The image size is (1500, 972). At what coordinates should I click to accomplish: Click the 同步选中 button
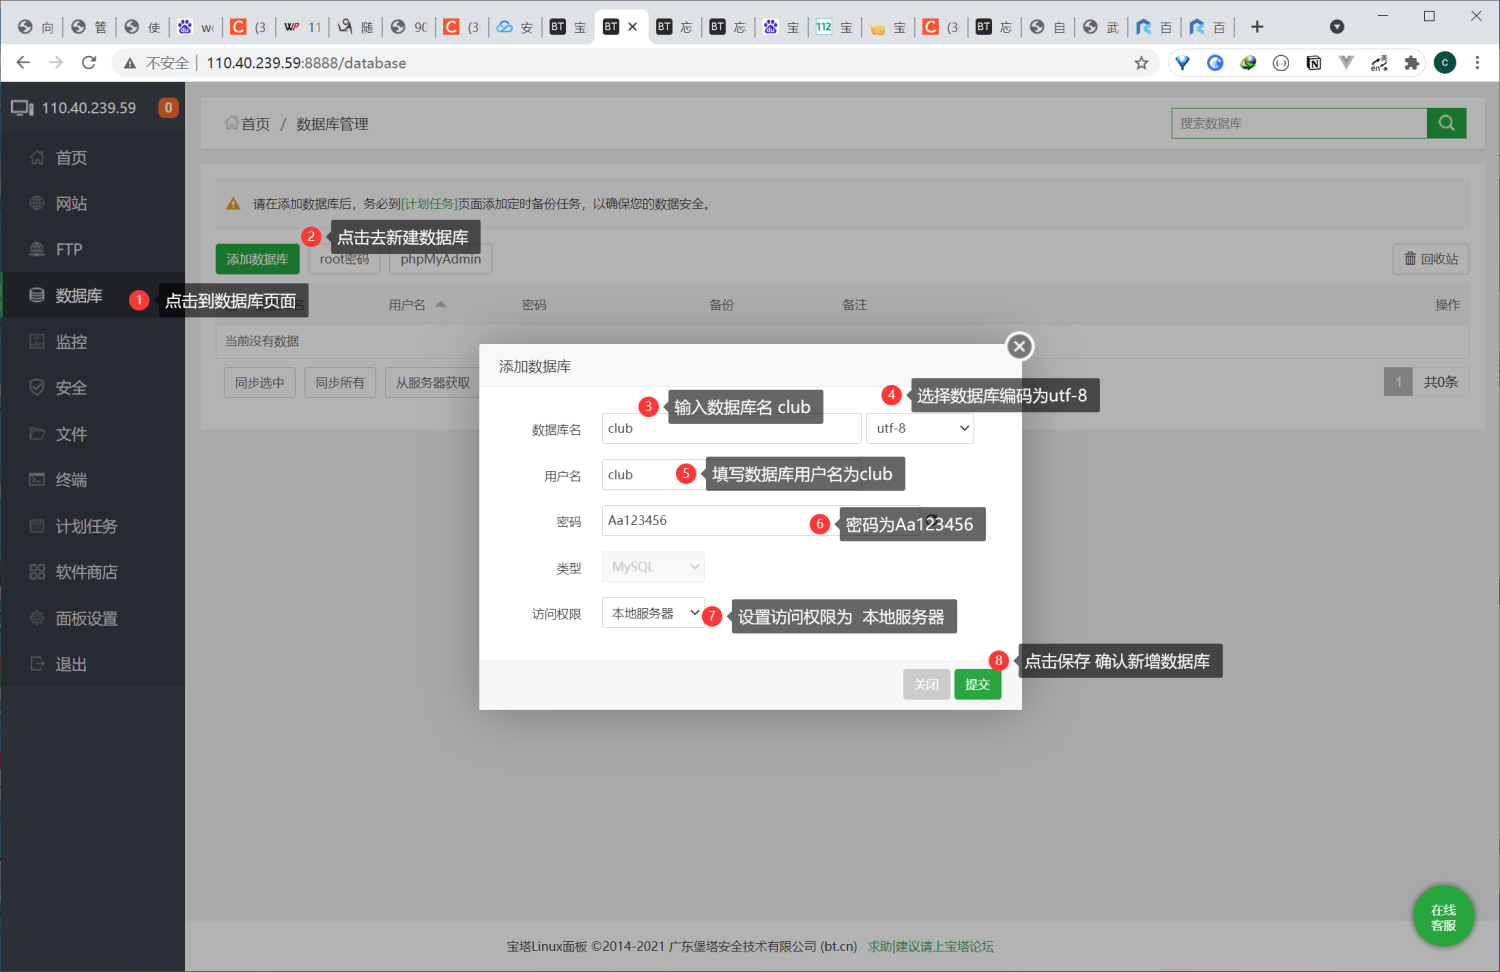(260, 382)
